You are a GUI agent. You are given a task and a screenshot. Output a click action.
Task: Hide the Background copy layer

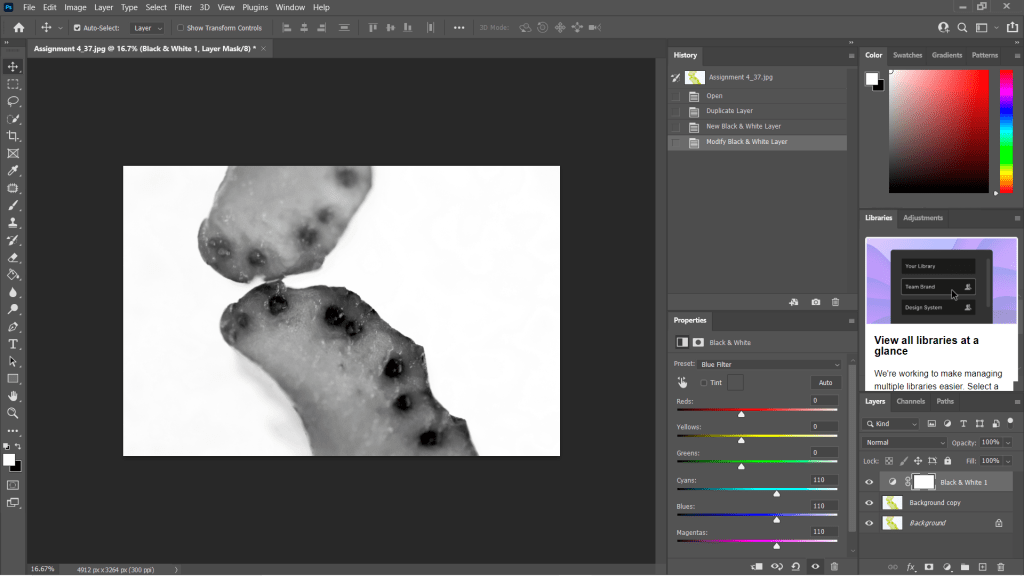(868, 503)
